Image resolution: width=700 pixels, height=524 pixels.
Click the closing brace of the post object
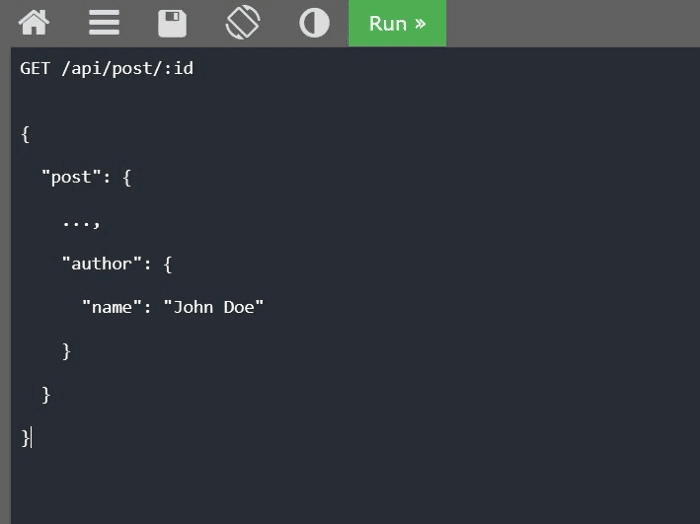click(46, 394)
